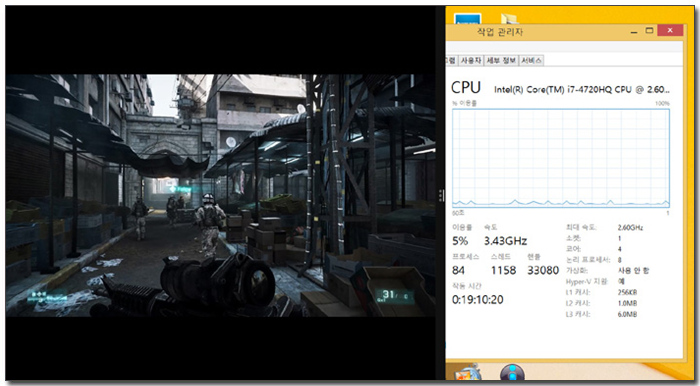Click the blue desktop icon above Task Manager
This screenshot has width=700, height=386.
[x=467, y=18]
